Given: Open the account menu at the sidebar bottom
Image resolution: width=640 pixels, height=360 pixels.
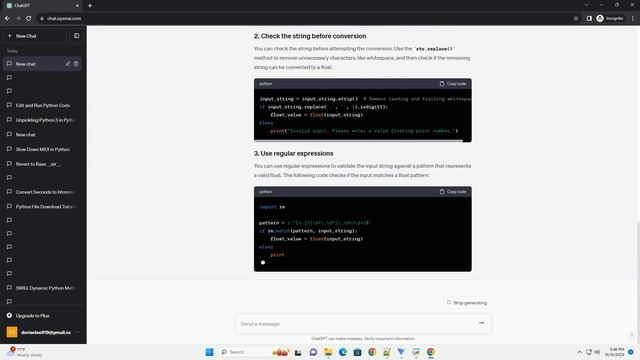Looking at the screenshot, I should pyautogui.click(x=42, y=332).
